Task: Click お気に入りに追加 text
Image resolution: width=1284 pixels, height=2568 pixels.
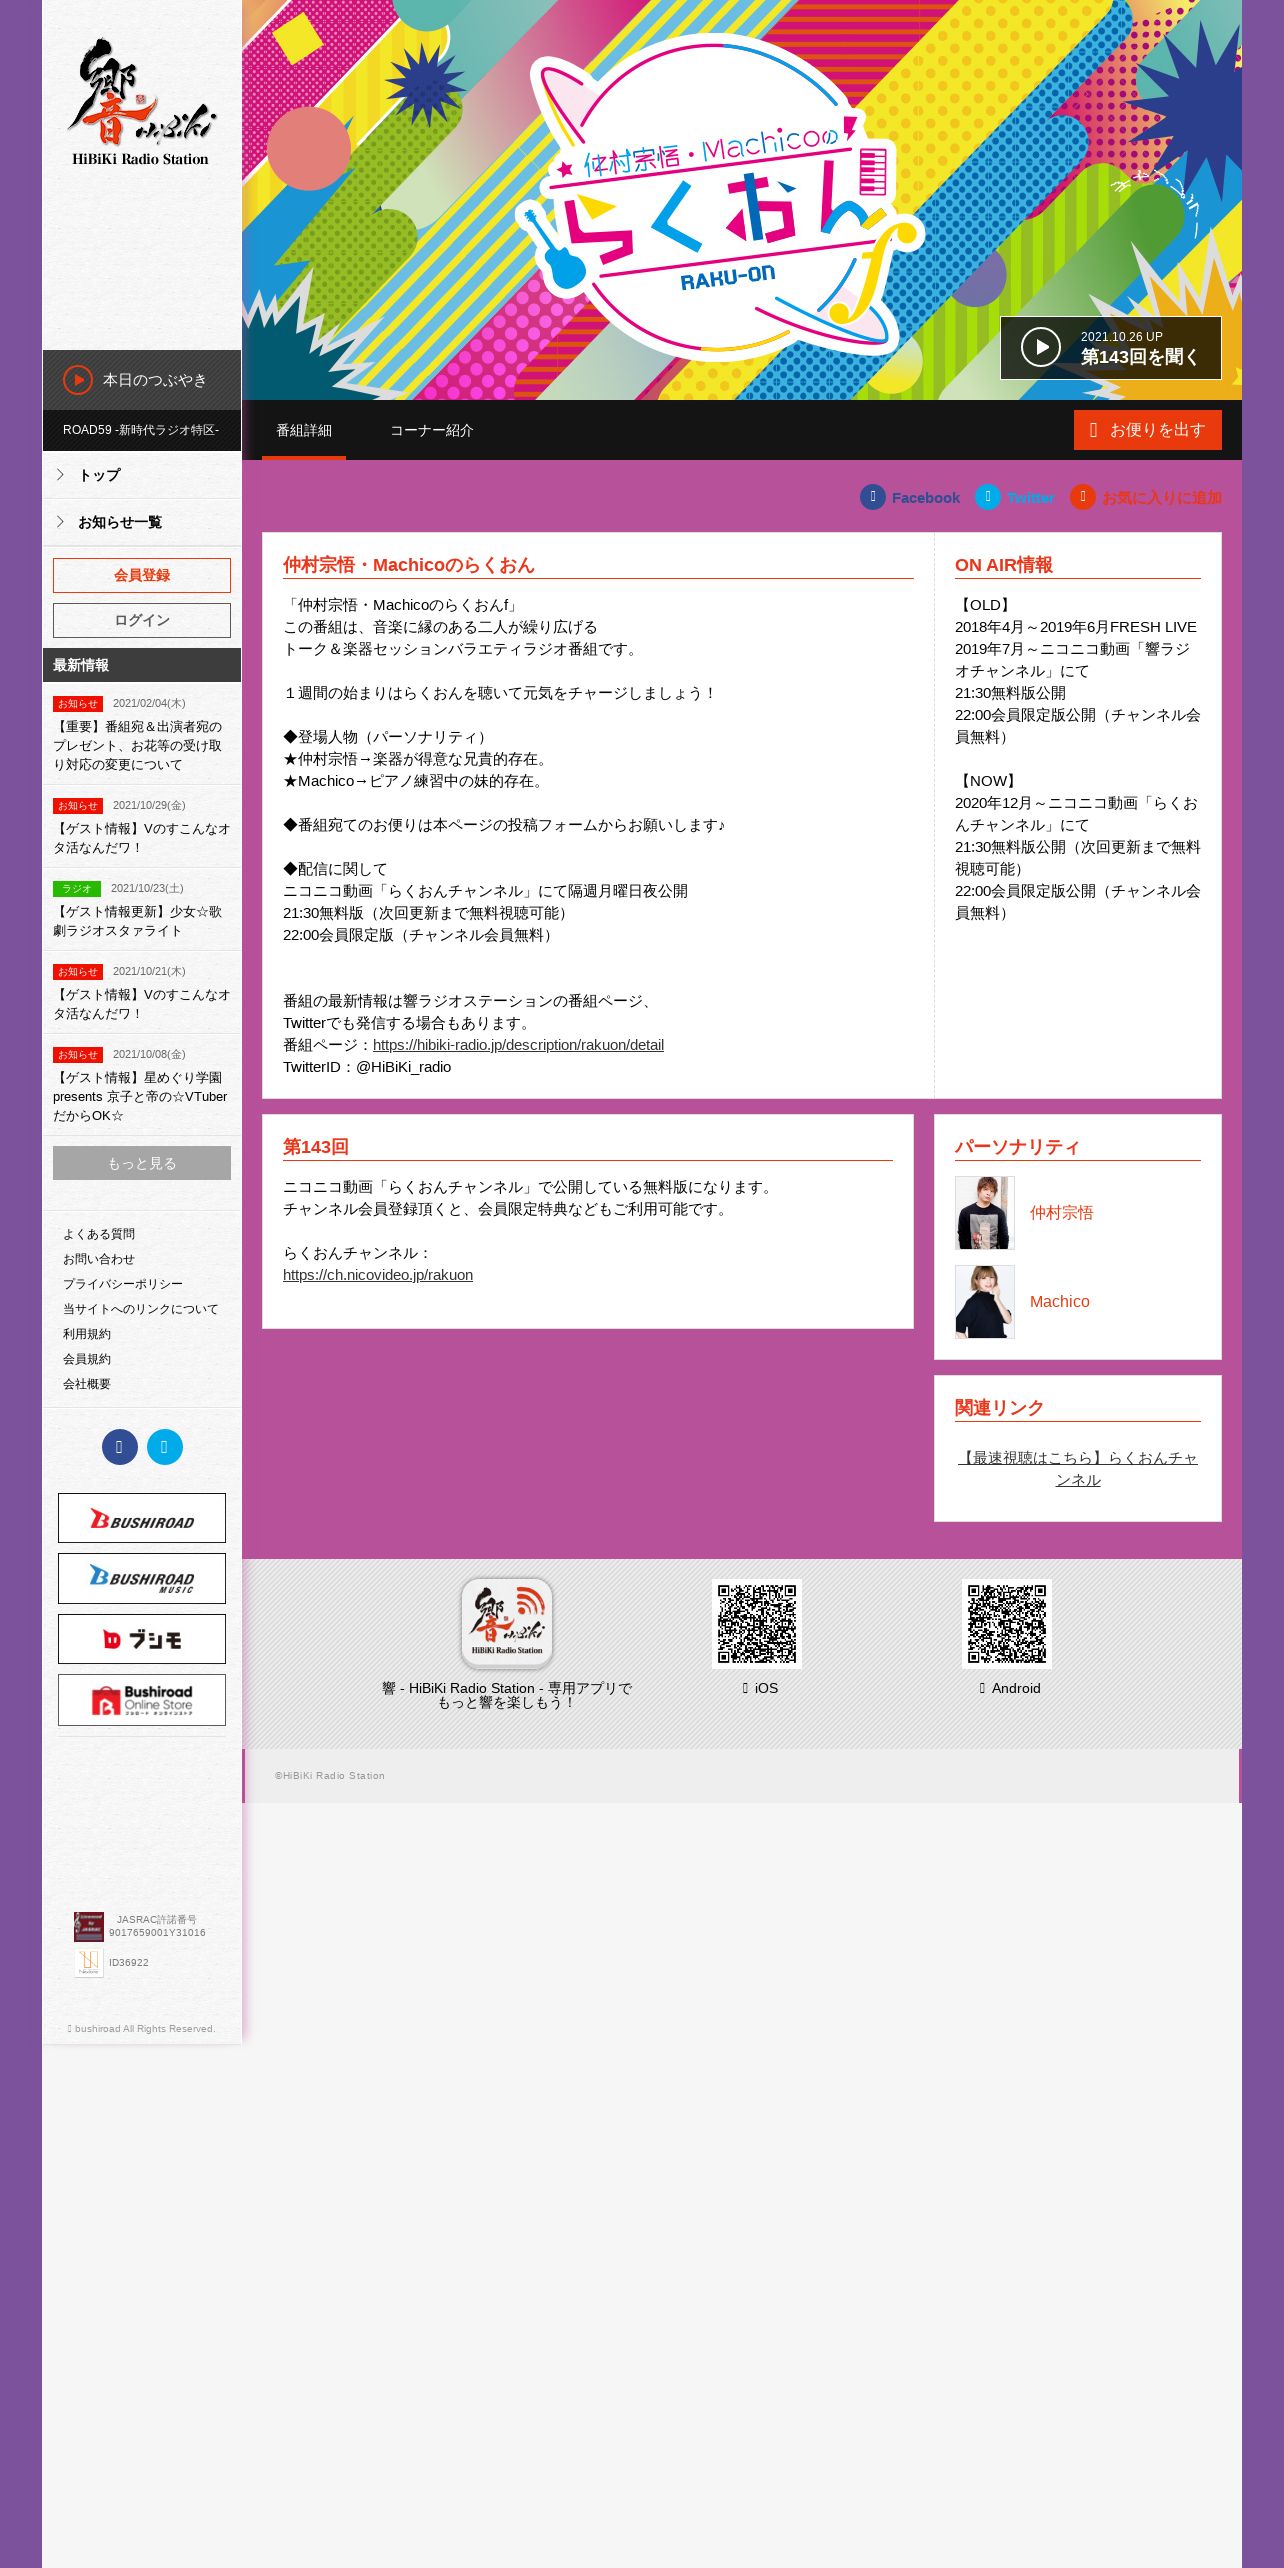Action: pyautogui.click(x=1162, y=498)
